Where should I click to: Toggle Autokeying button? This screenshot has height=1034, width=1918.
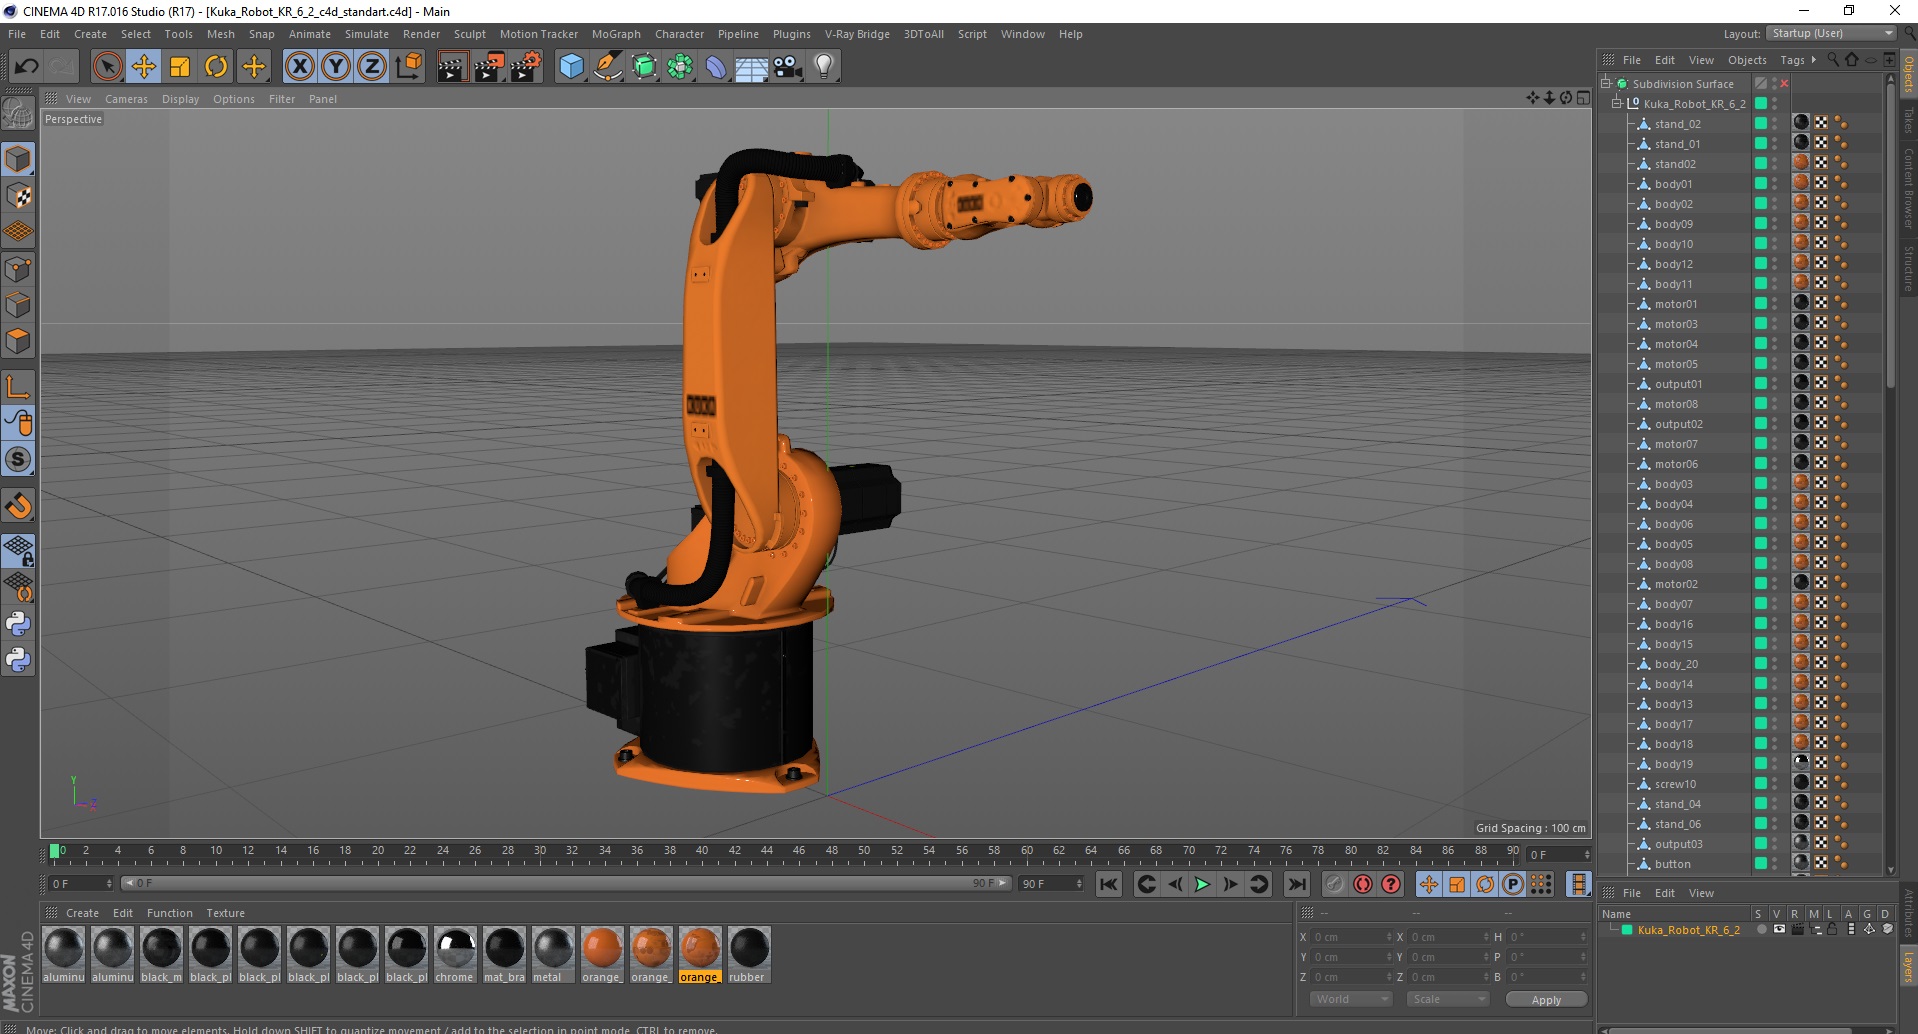pos(1362,884)
